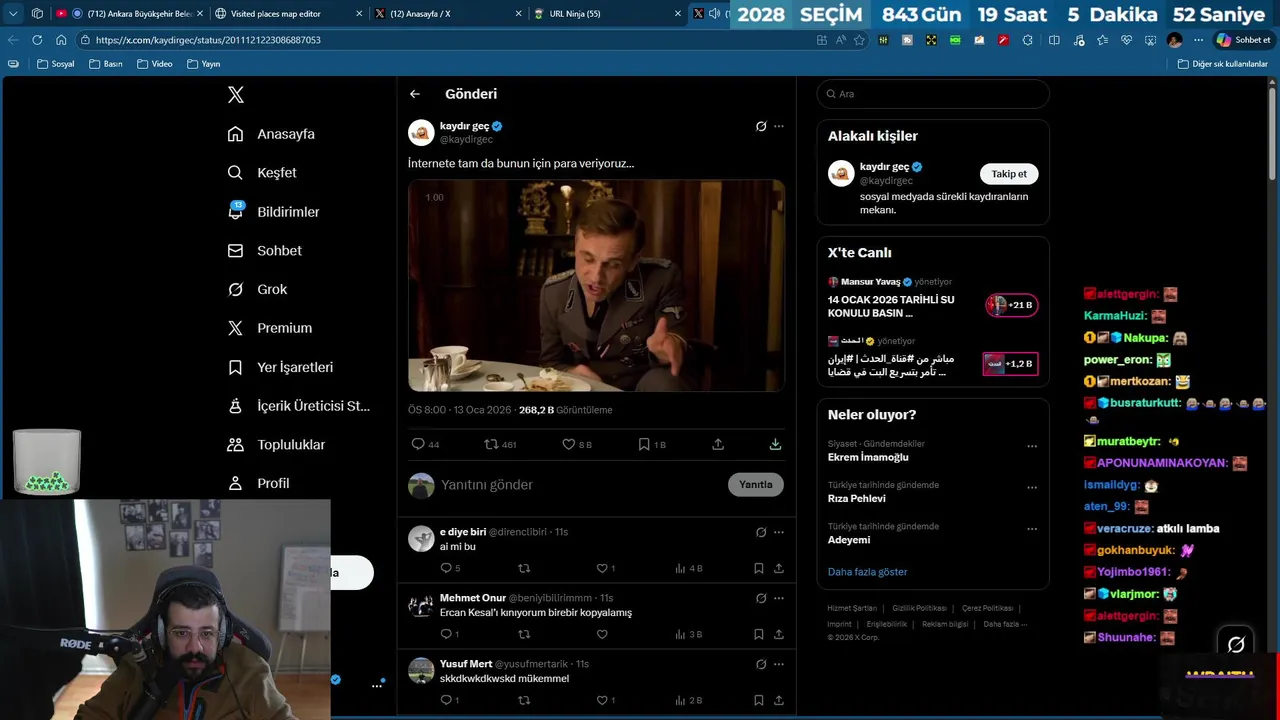Go back with the Gönderi arrow
1280x720 pixels.
[415, 94]
